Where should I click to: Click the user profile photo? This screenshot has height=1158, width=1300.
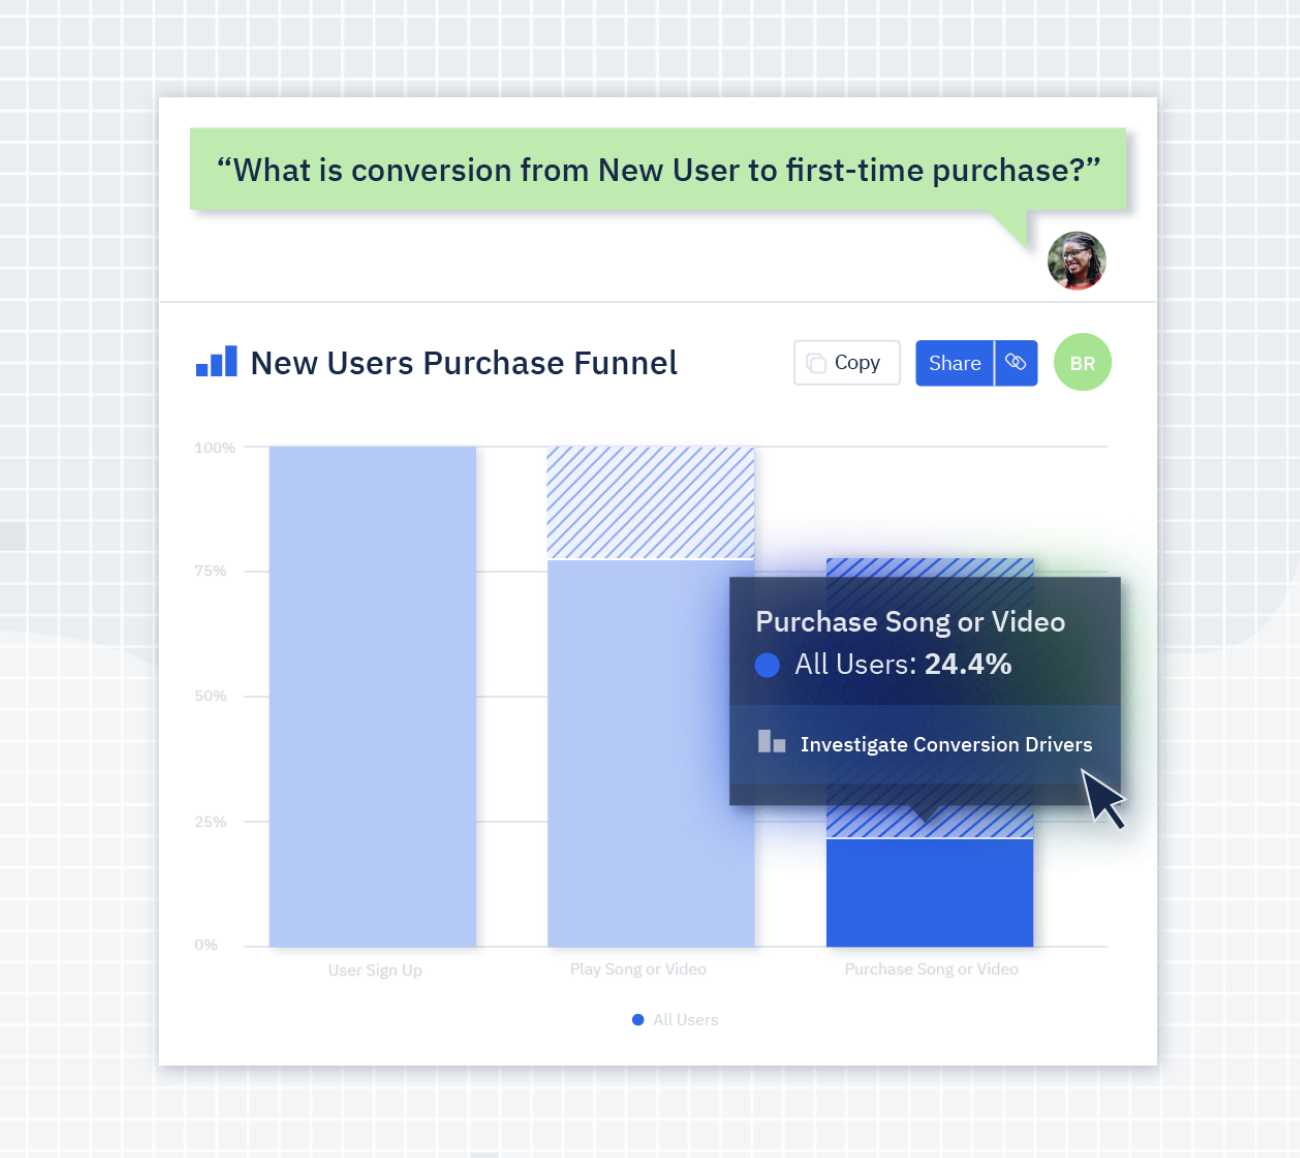click(x=1076, y=261)
